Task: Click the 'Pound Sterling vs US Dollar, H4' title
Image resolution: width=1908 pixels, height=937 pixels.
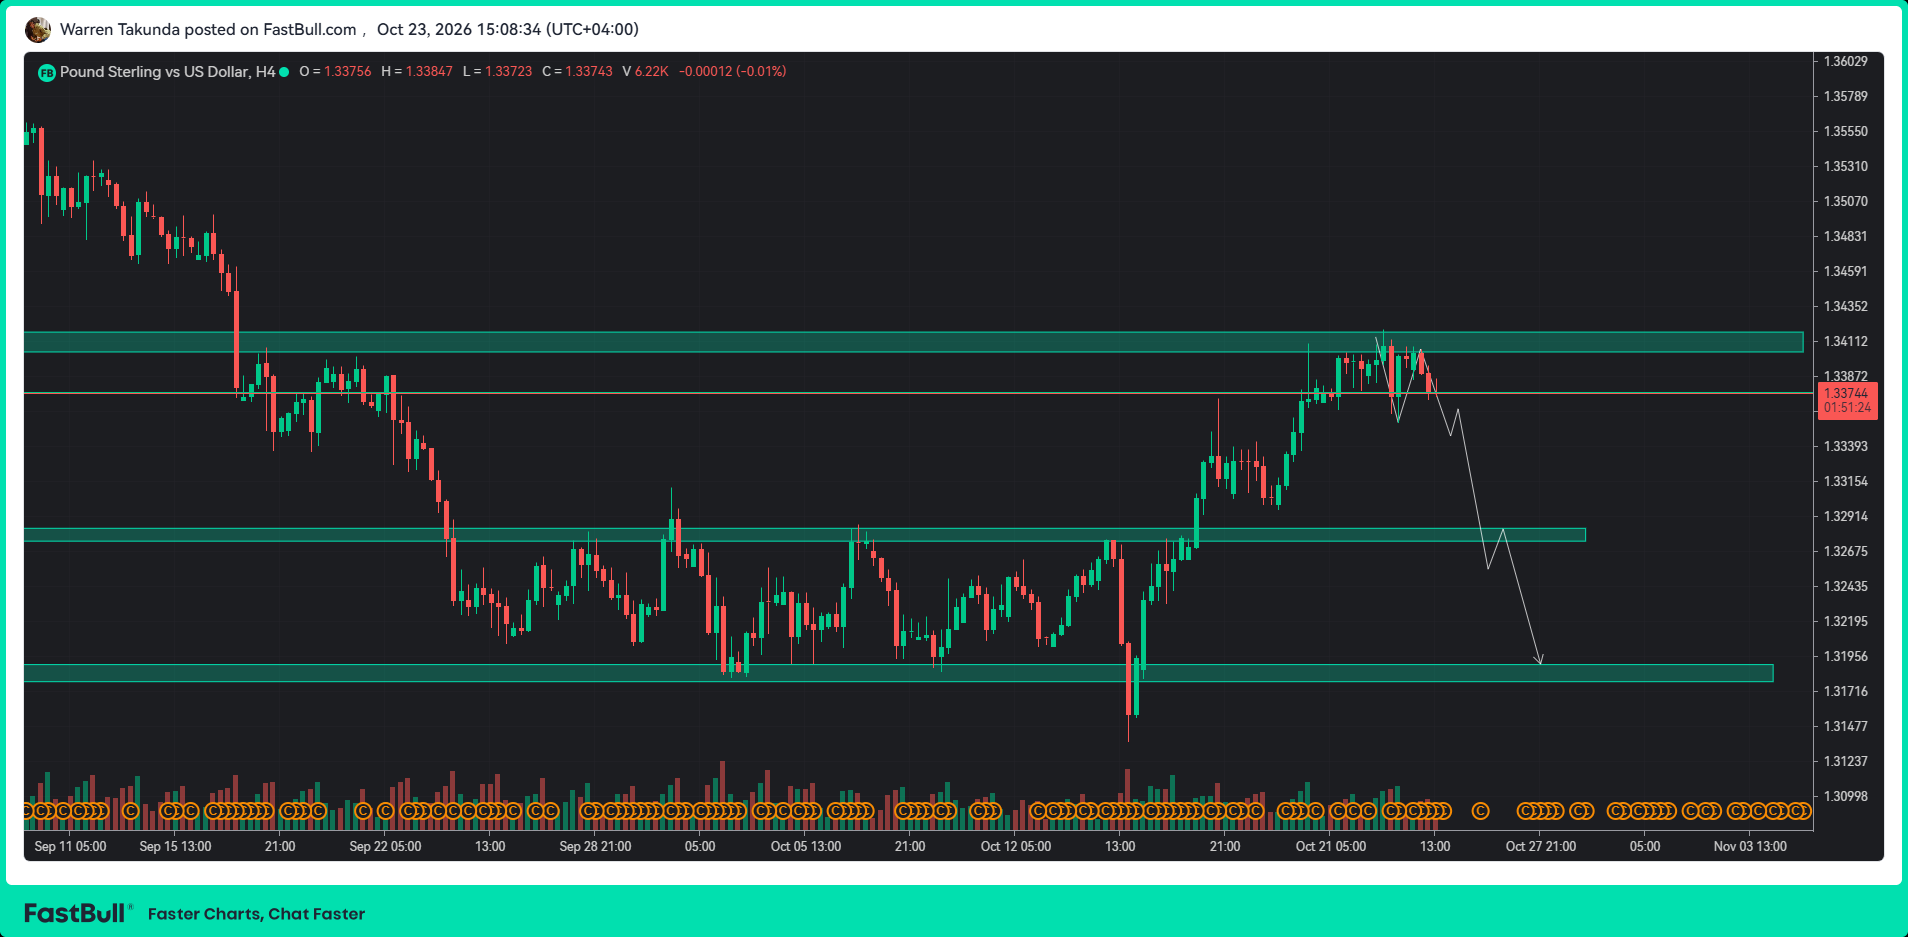Action: pyautogui.click(x=167, y=72)
